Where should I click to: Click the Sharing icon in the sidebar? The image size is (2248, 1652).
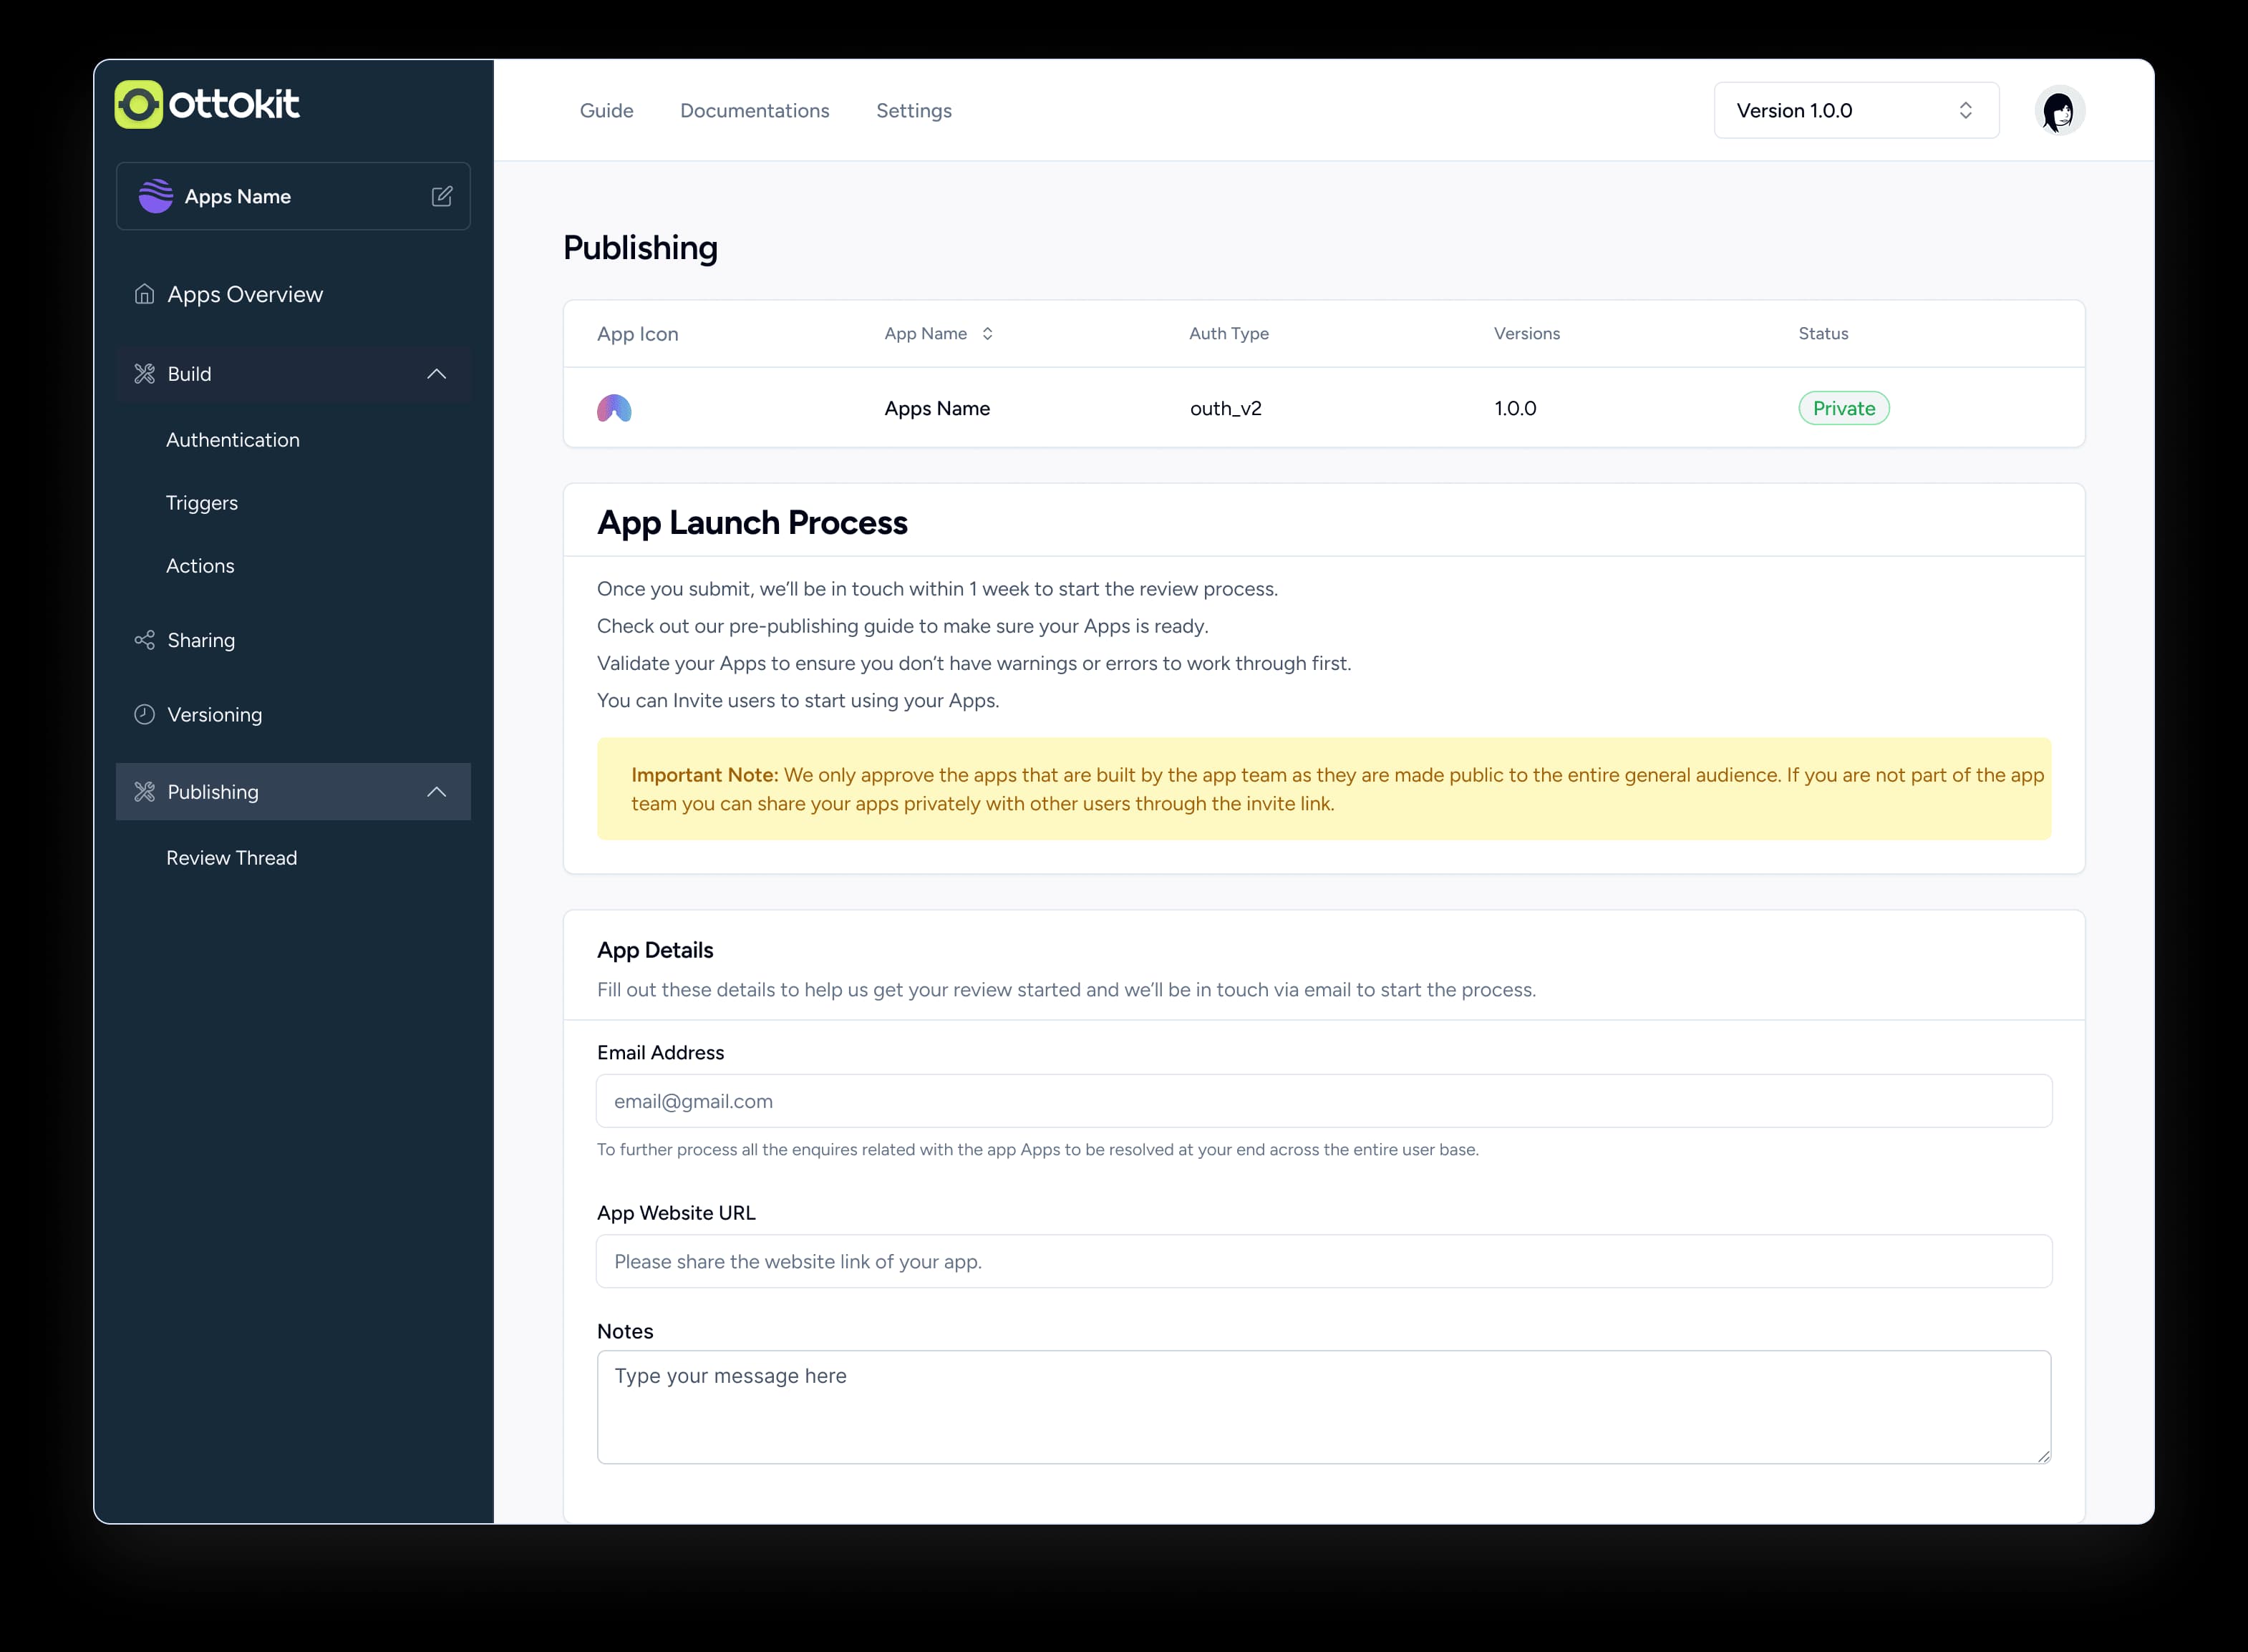click(144, 639)
